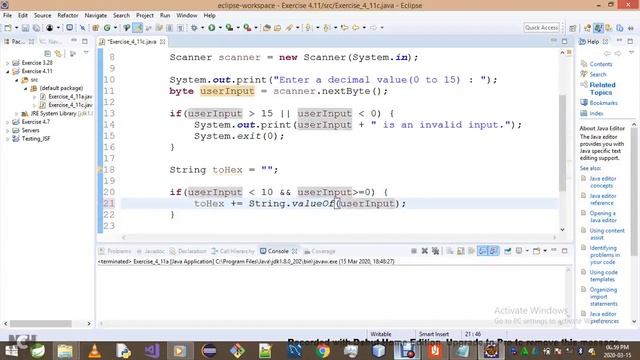Image resolution: width=640 pixels, height=360 pixels.
Task: Click the Open Type icon in toolbar
Action: point(267,28)
